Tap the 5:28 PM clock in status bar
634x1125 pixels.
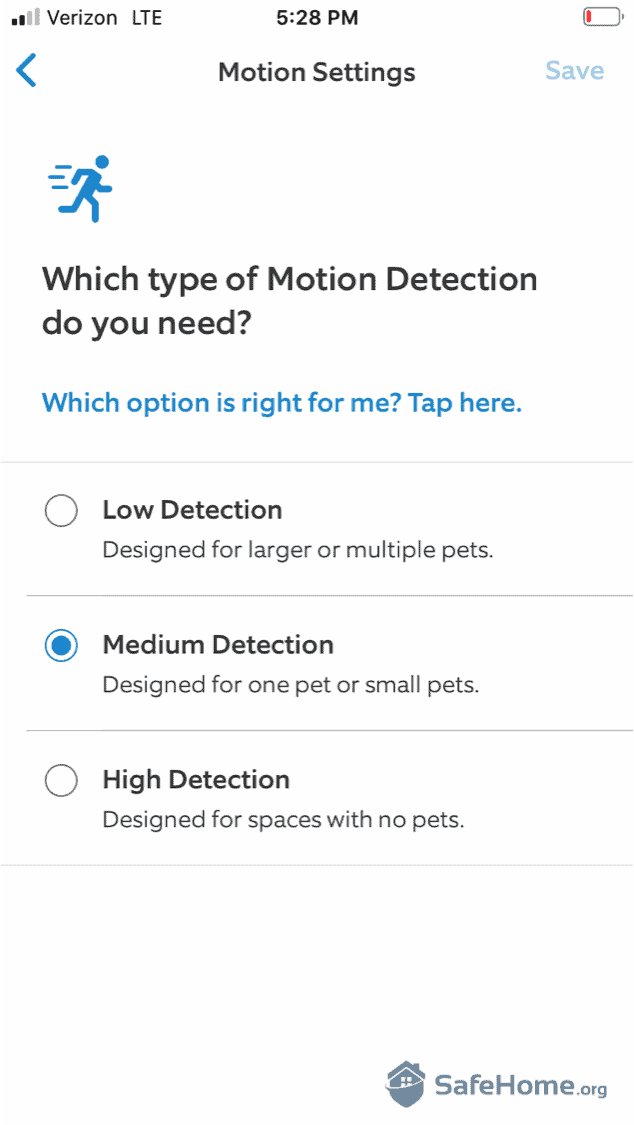[316, 18]
